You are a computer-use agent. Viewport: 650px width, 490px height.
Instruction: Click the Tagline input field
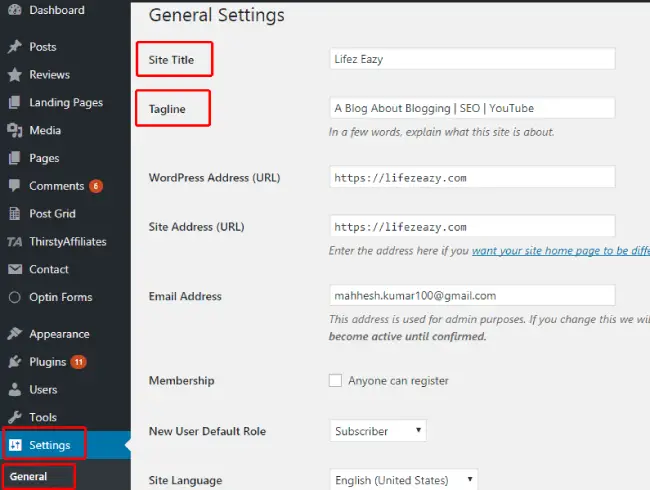pos(472,108)
